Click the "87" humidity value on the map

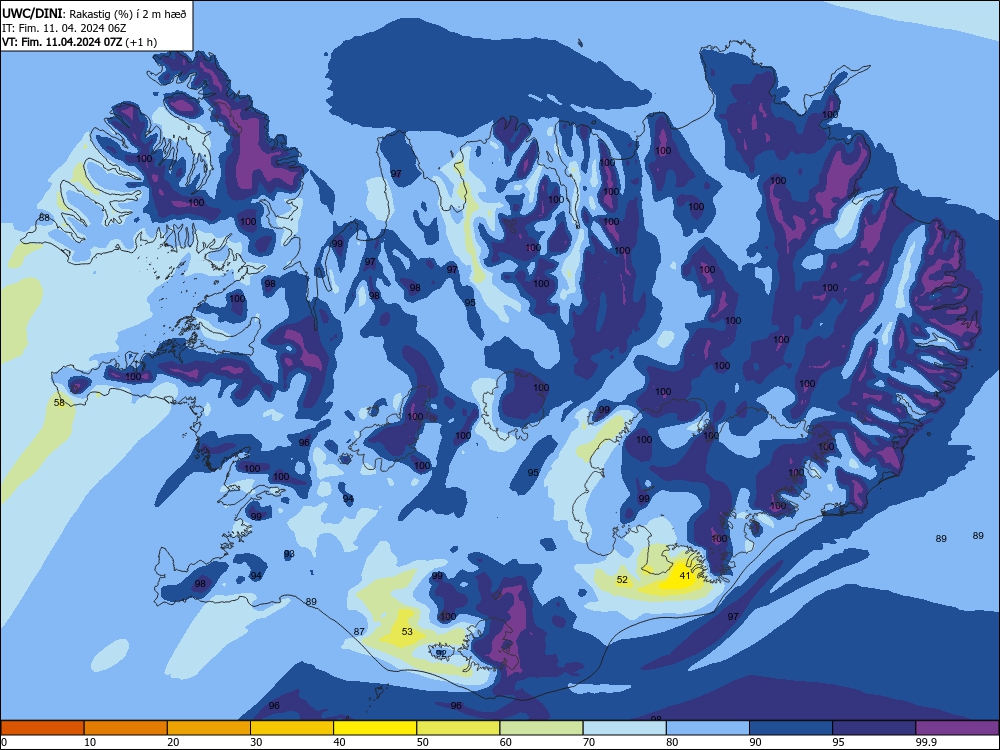tap(359, 631)
